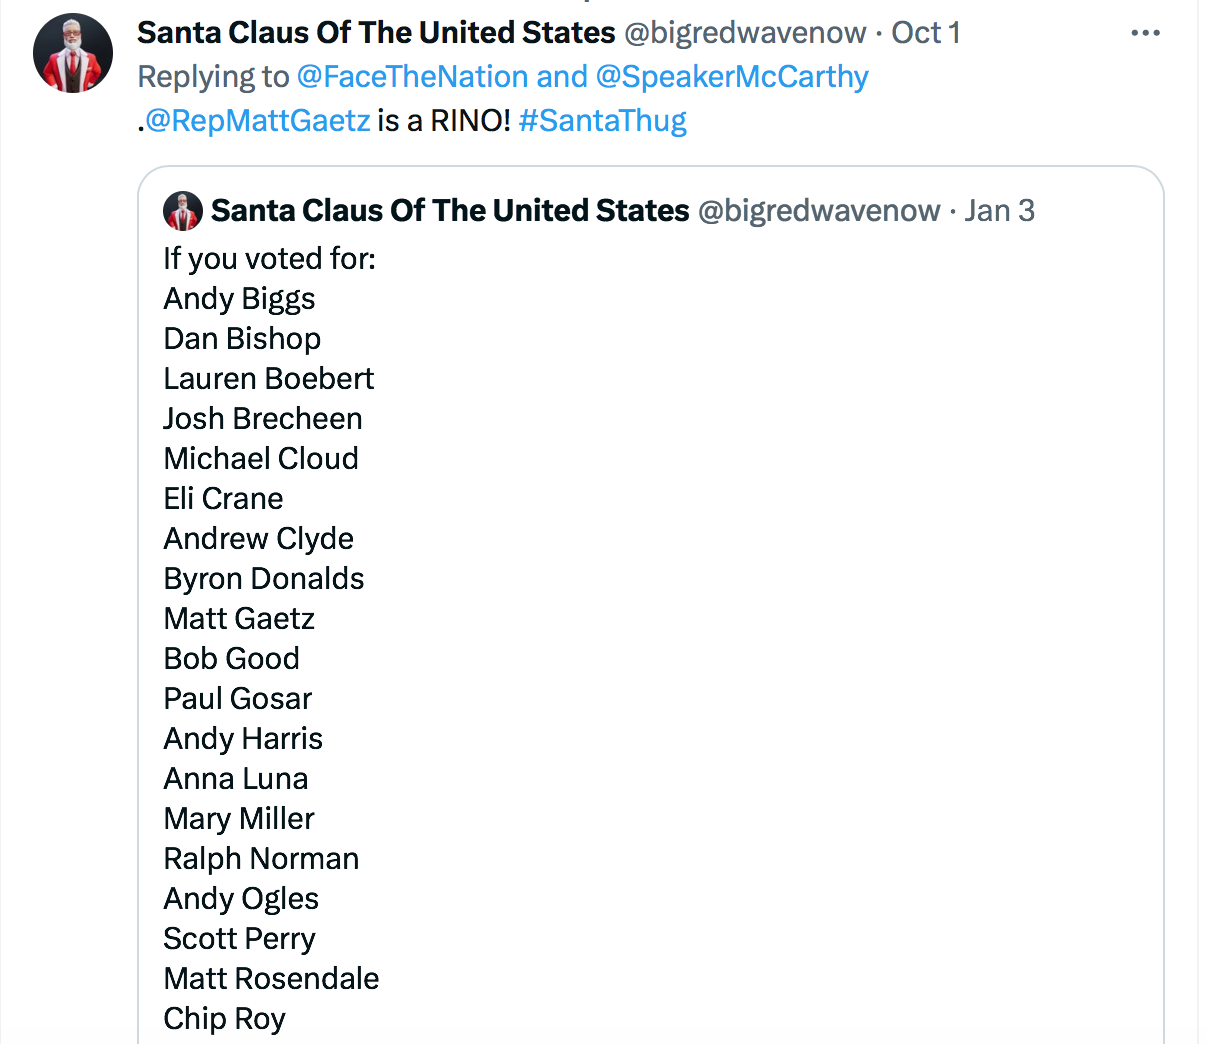Click "Matt Gaetz" in the quoted list
Screen dimensions: 1206x1044
pos(239,619)
